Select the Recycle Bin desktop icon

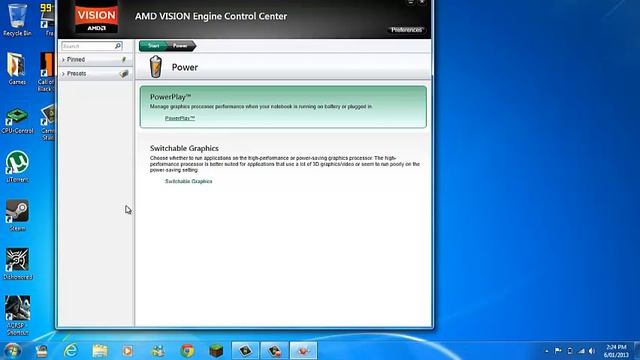pos(17,20)
